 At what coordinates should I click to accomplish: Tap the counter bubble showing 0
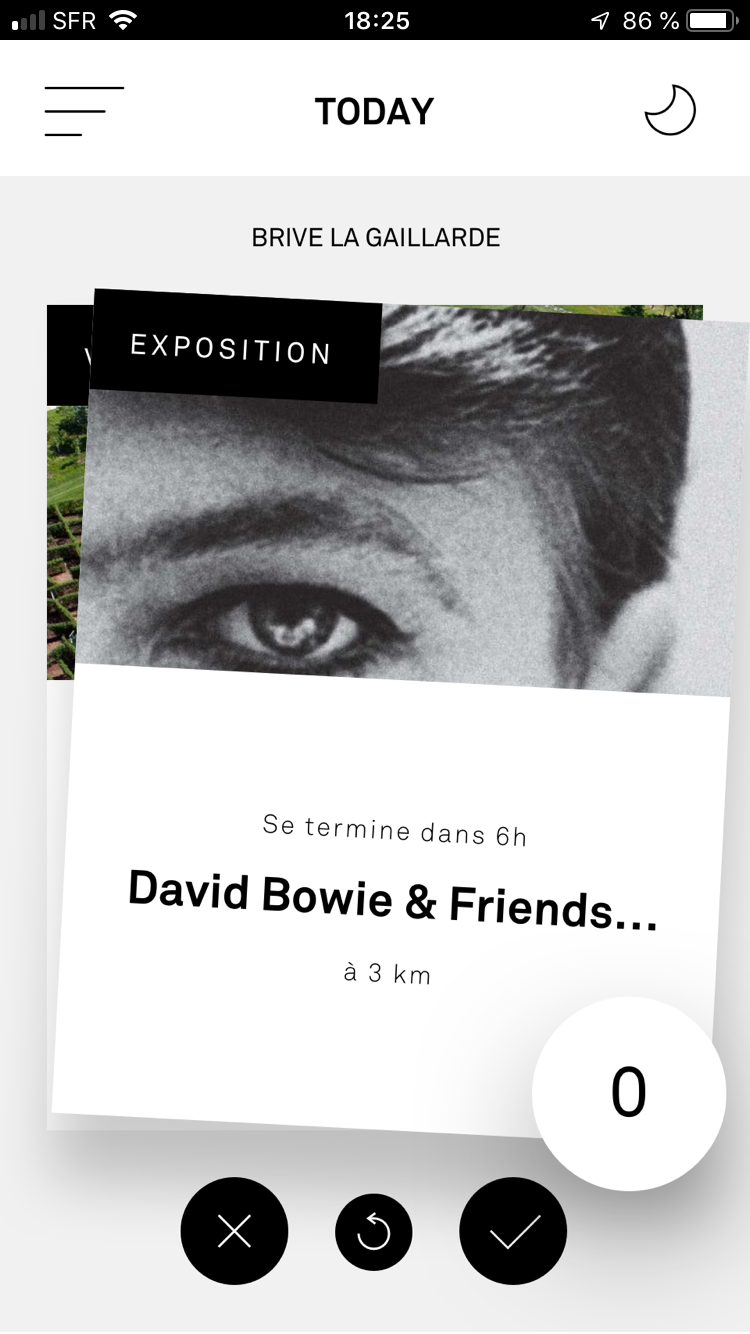point(629,1093)
